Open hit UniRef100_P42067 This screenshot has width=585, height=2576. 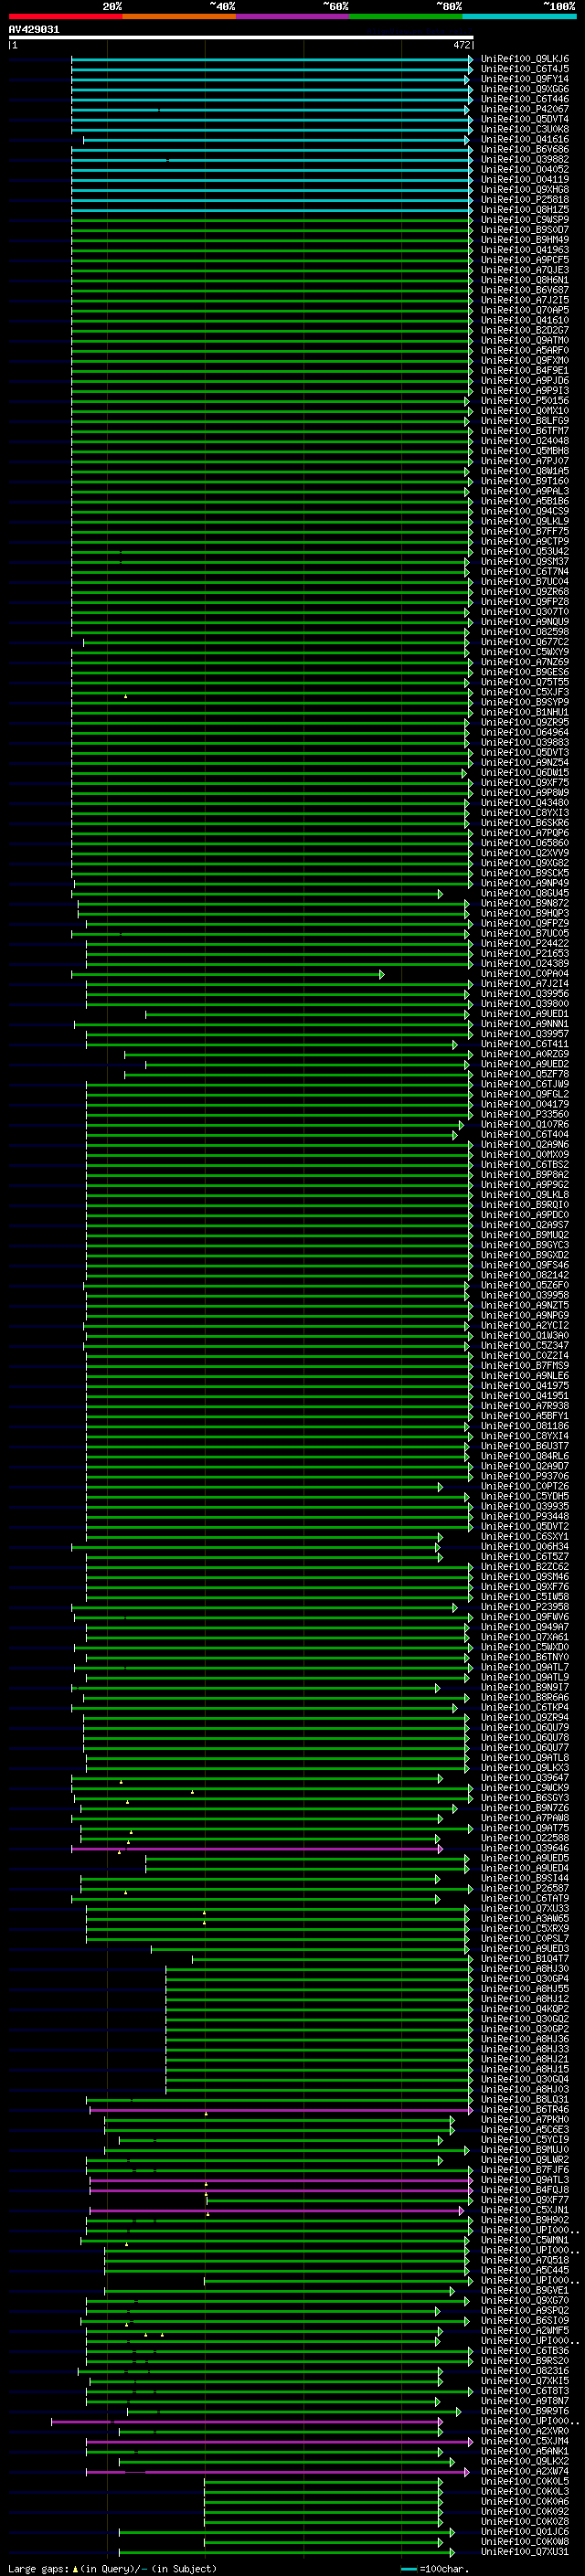(x=525, y=109)
